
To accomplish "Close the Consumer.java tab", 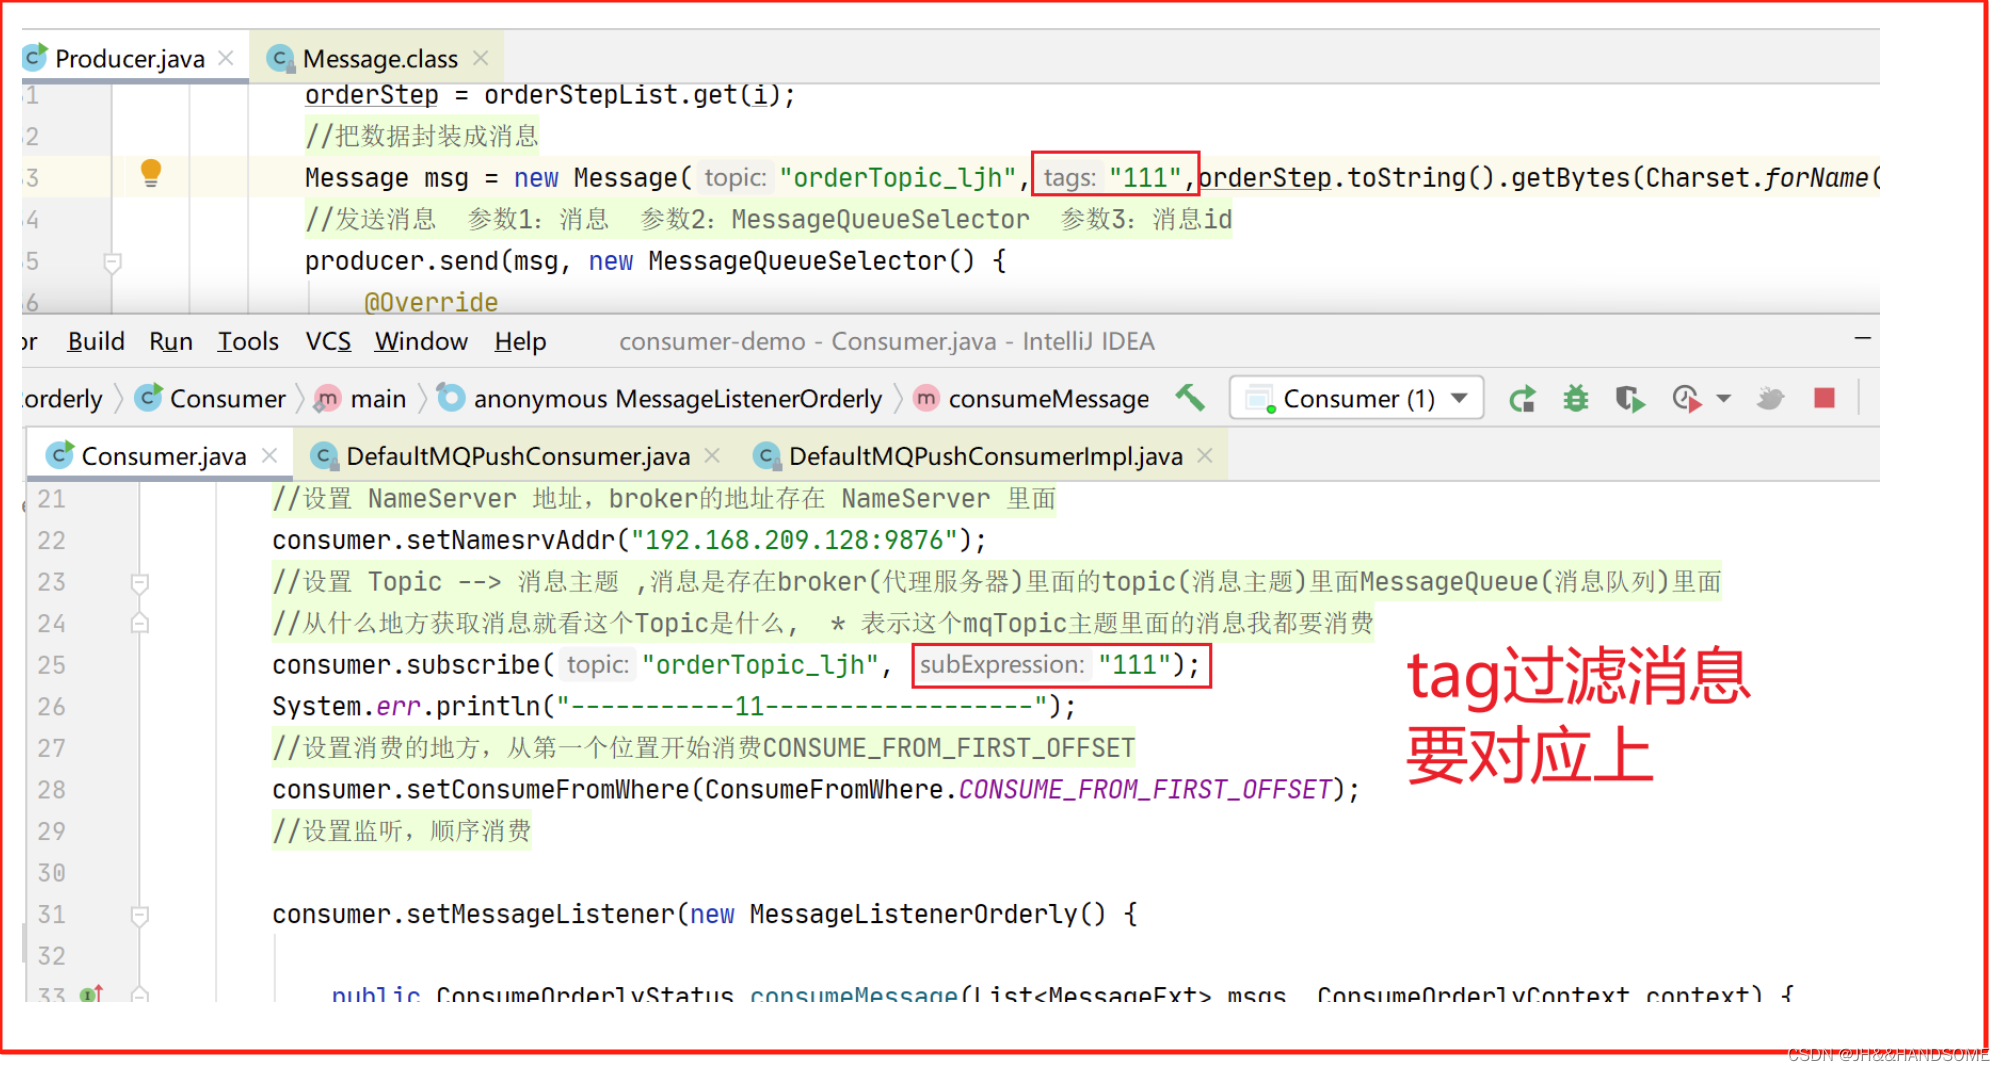I will point(269,455).
